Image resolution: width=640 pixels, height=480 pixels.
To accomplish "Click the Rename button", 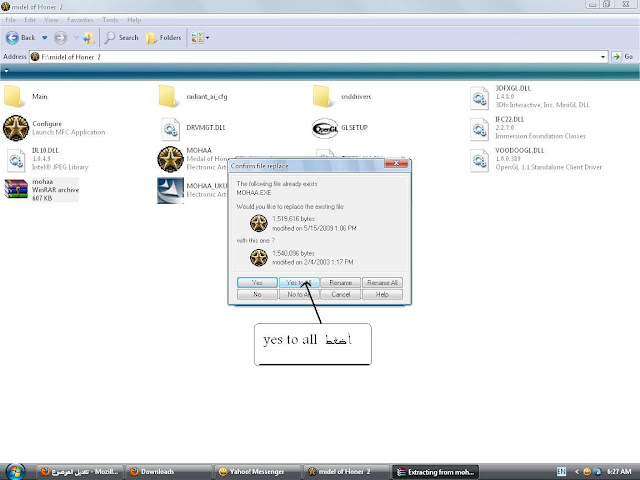I will click(340, 282).
